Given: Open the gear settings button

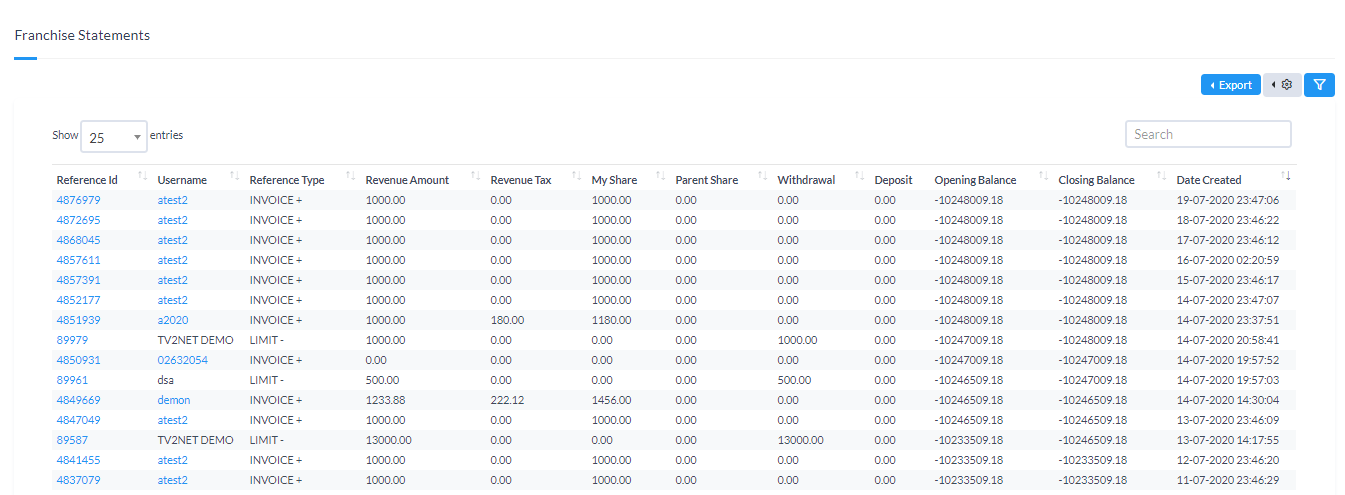Looking at the screenshot, I should point(1282,85).
